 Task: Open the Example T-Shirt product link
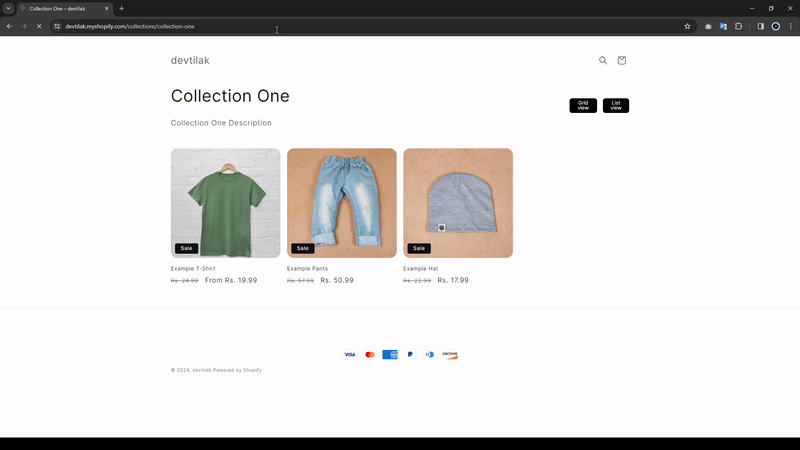(193, 269)
